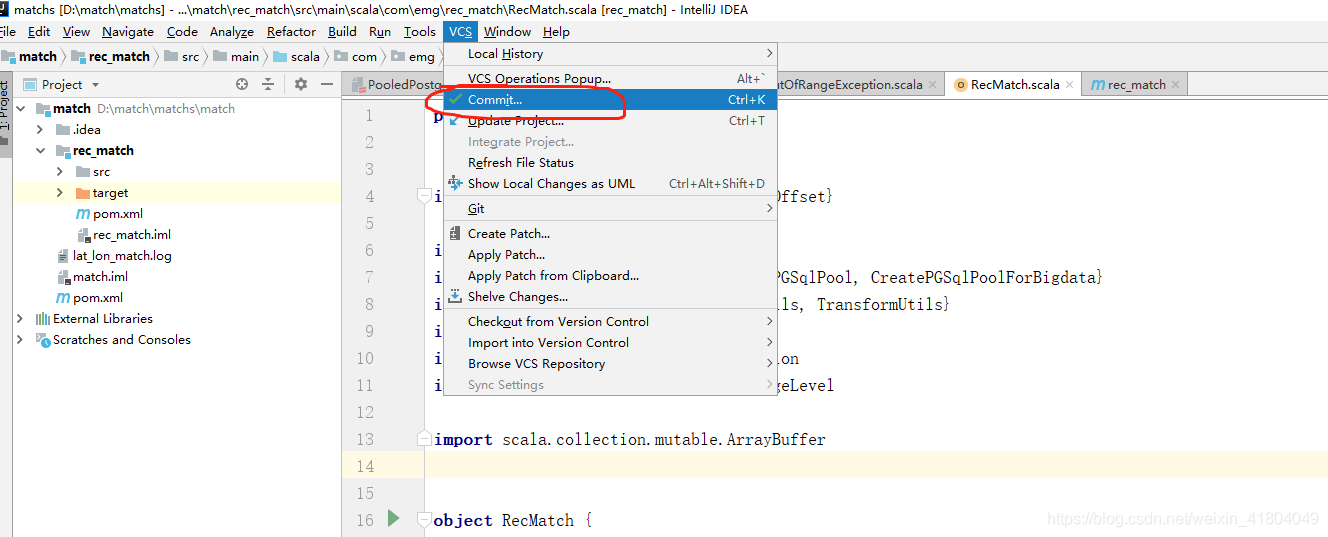Click the orange target folder icon
1328x537 pixels.
coord(83,193)
